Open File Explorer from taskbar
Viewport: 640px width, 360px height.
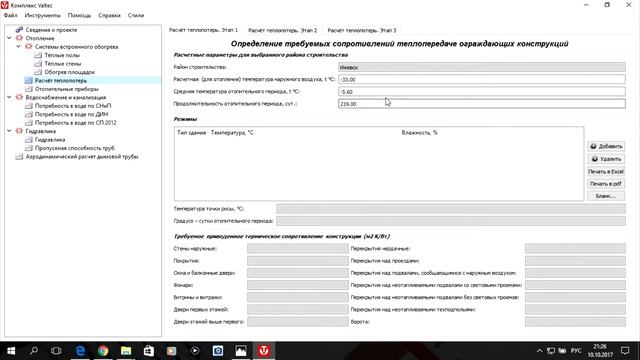click(126, 351)
